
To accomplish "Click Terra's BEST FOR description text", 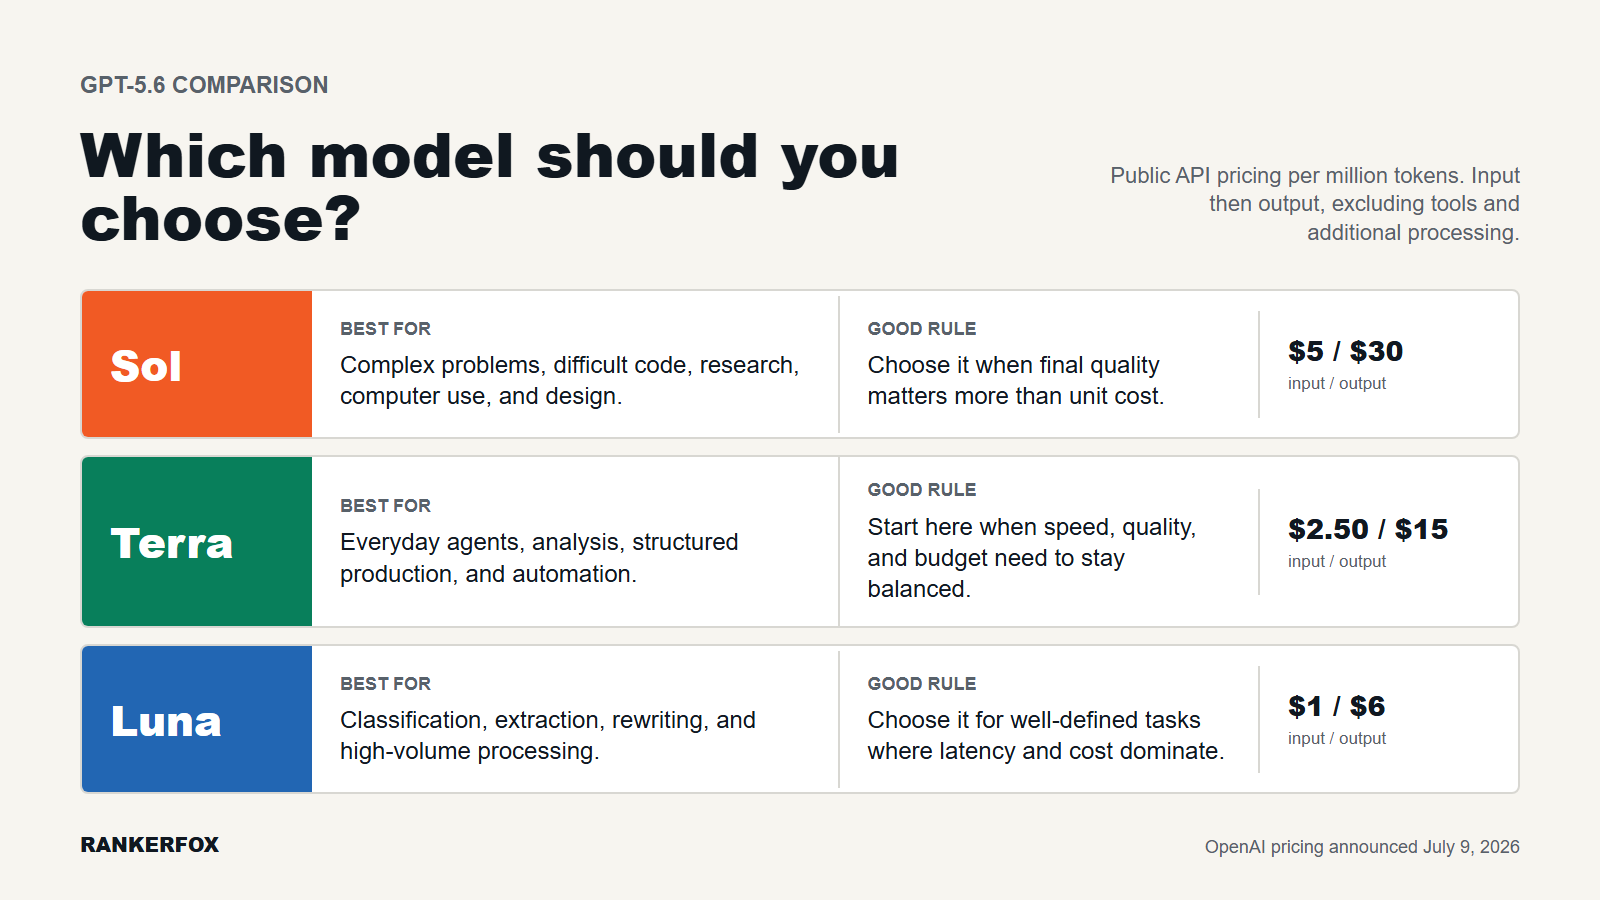I will (x=539, y=558).
